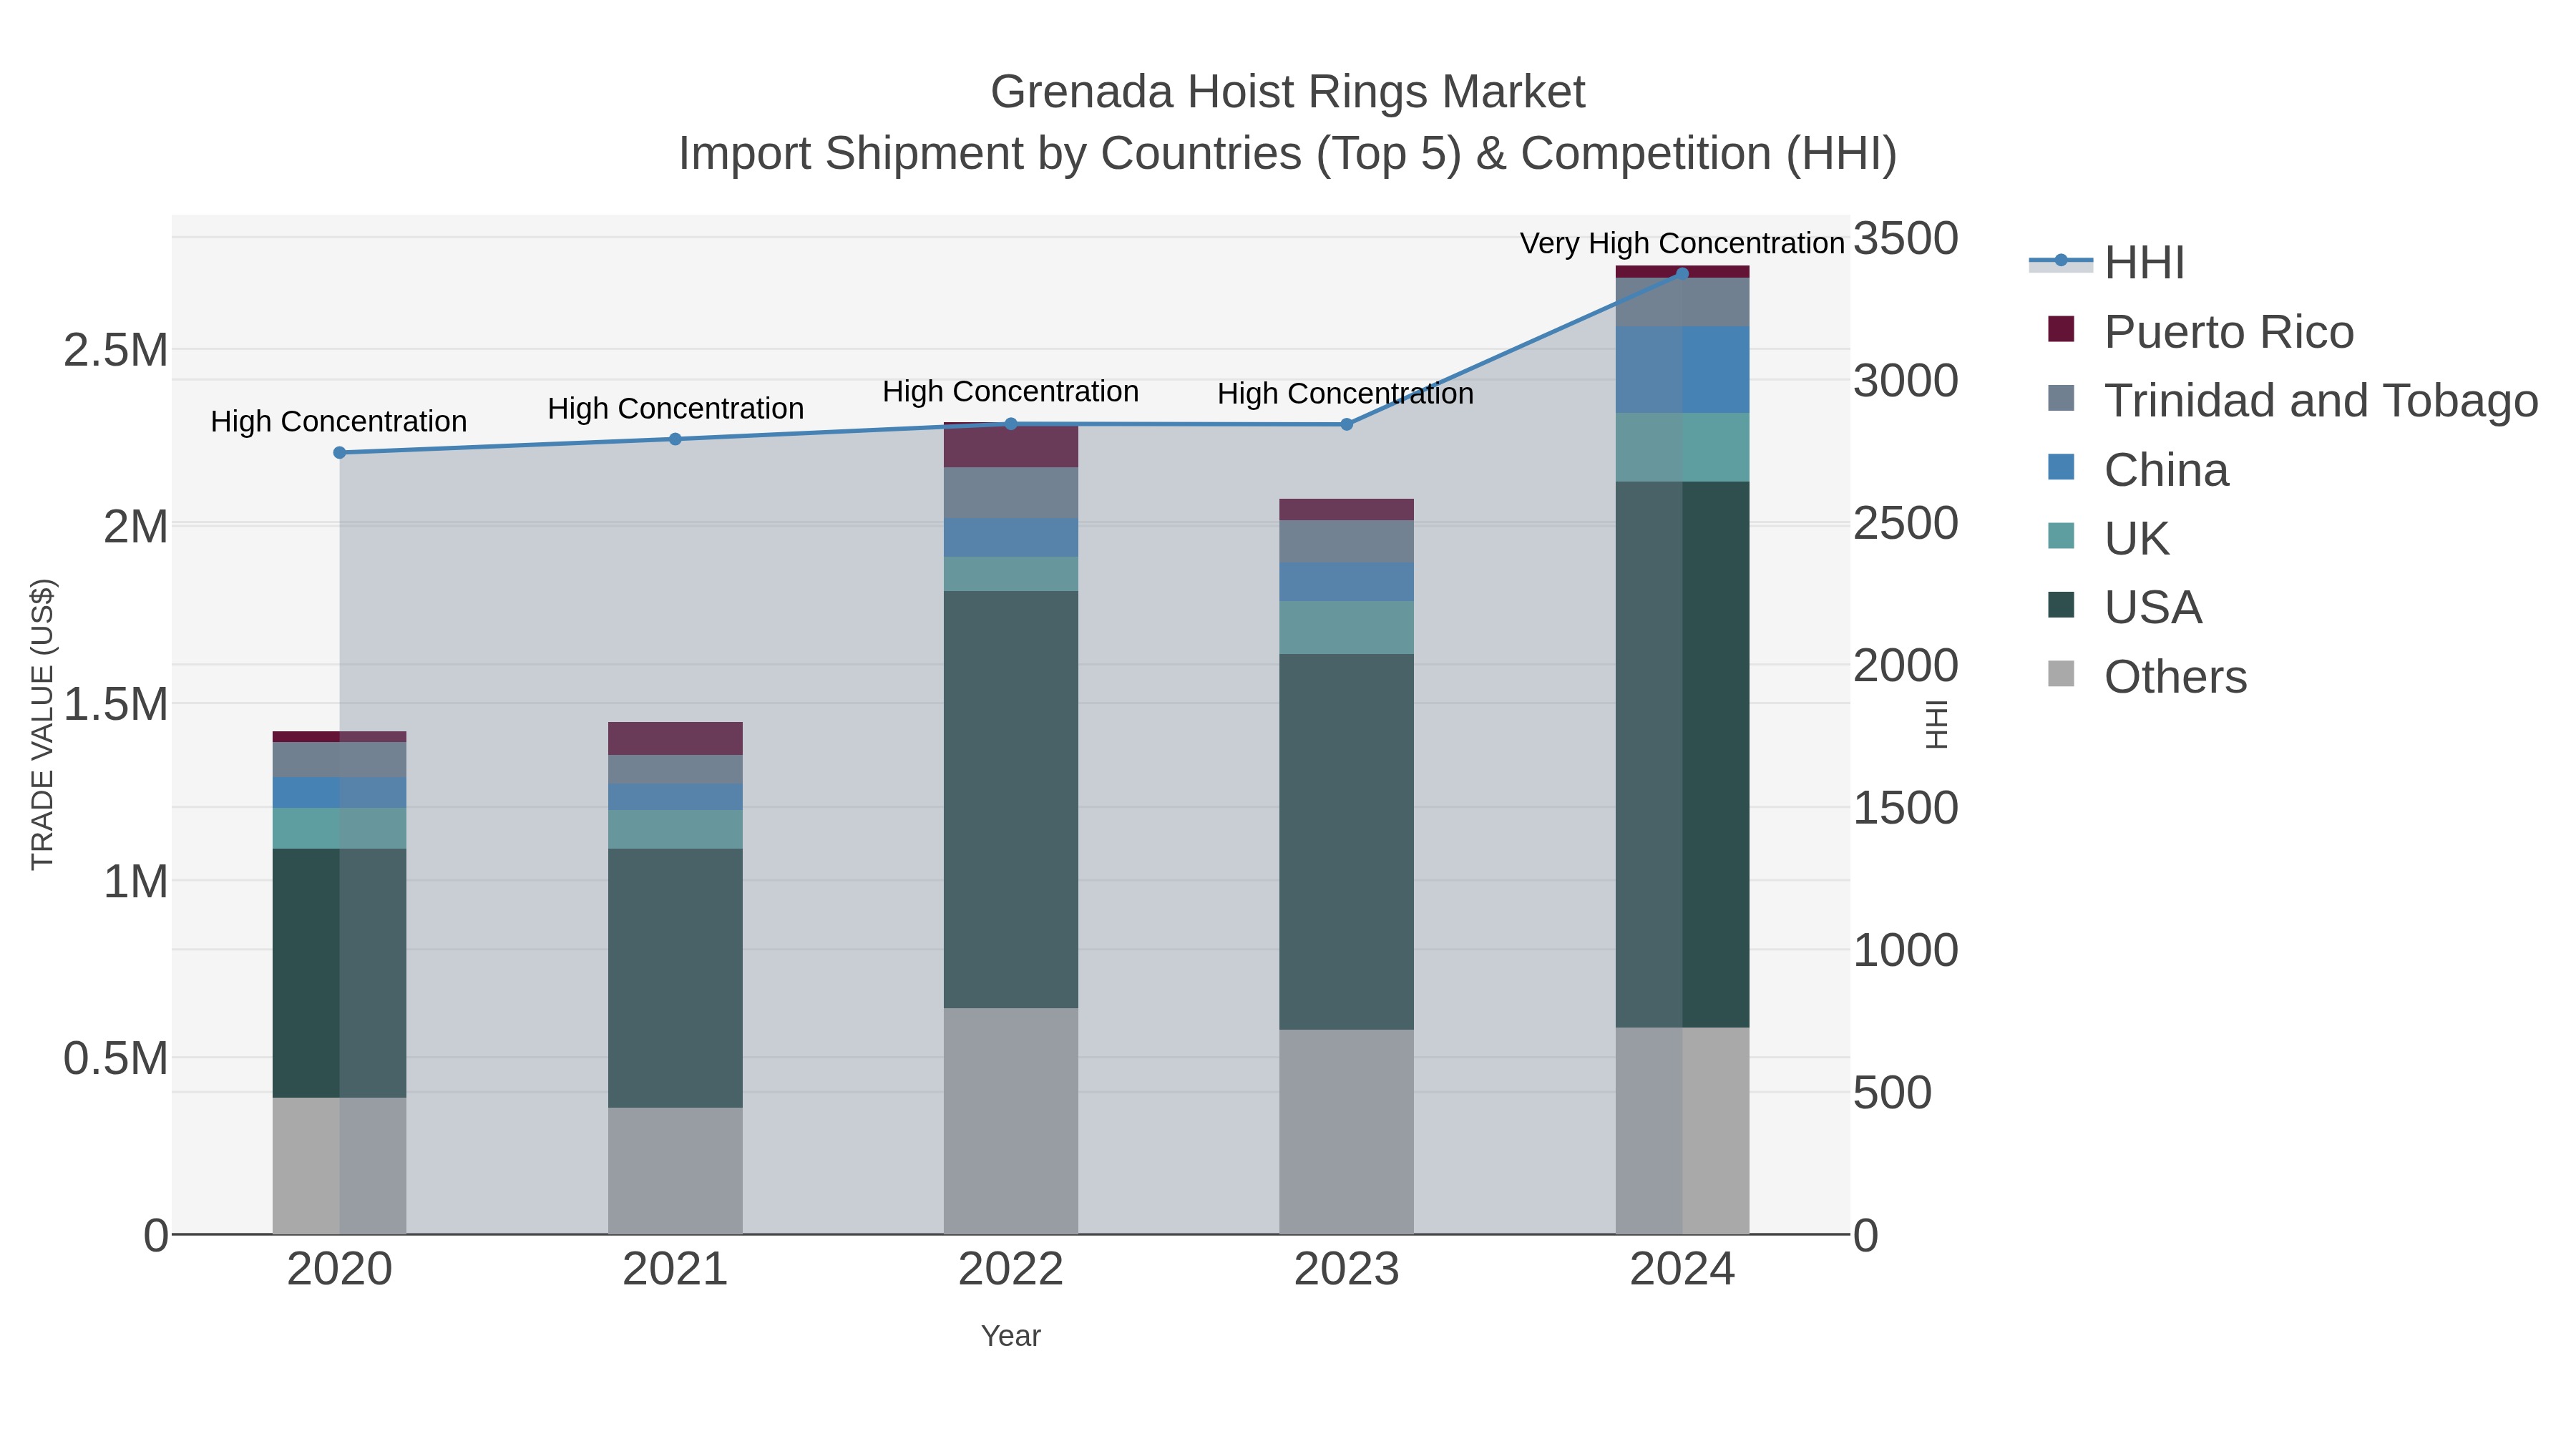Viewport: 2576px width, 1449px height.
Task: Click the 2000 right-axis tick label
Action: click(x=1906, y=665)
